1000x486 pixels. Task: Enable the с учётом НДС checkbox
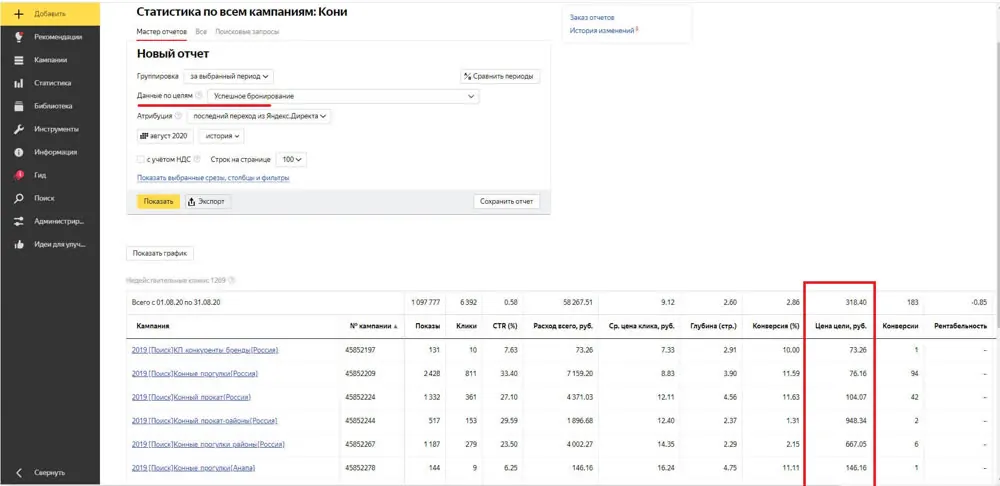pos(140,159)
